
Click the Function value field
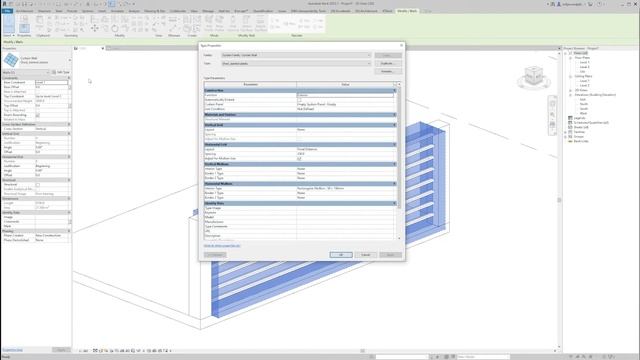tap(345, 95)
